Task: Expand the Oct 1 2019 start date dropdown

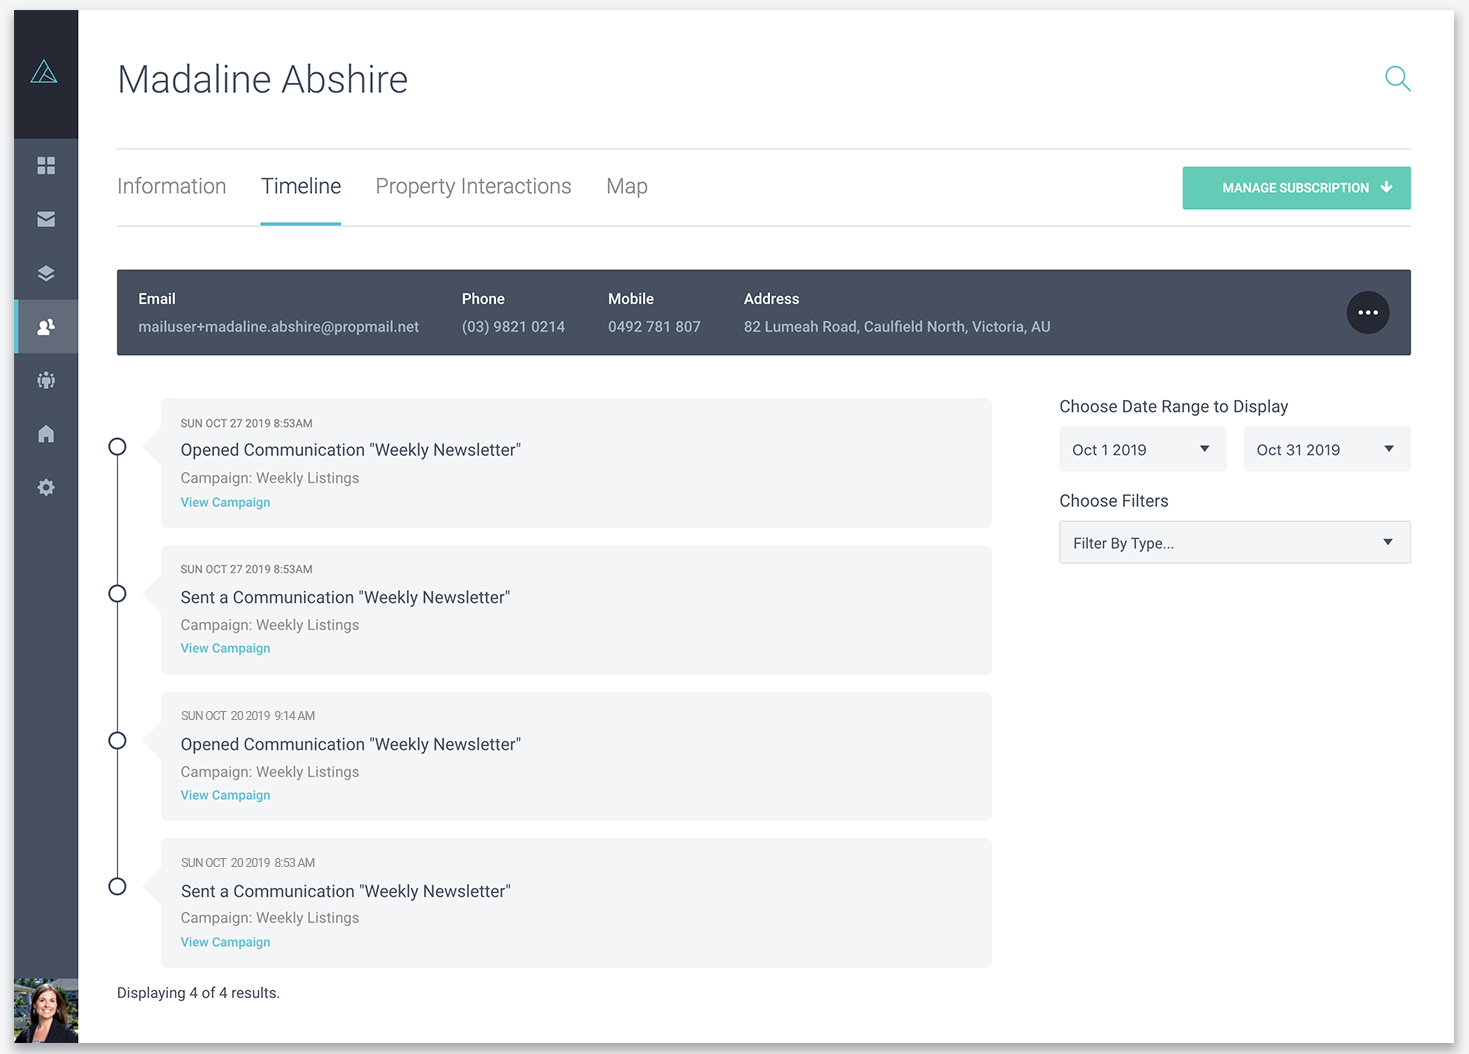Action: 1142,449
